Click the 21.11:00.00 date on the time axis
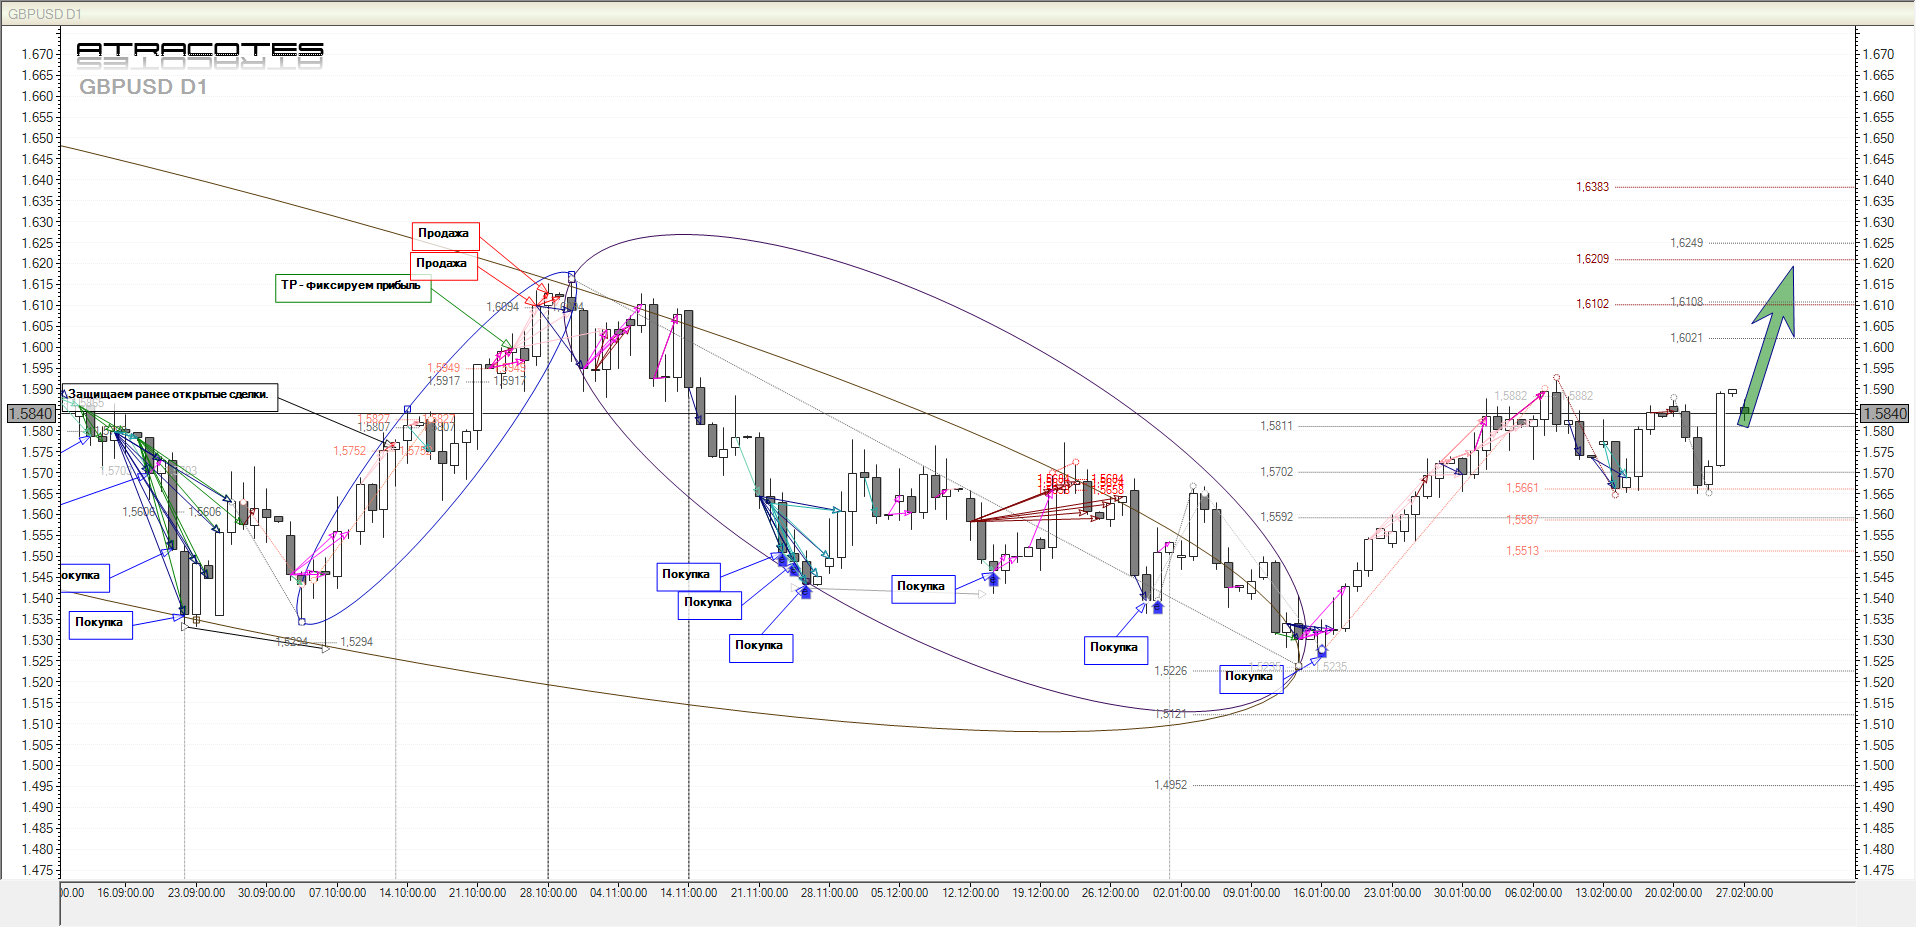 click(x=759, y=893)
